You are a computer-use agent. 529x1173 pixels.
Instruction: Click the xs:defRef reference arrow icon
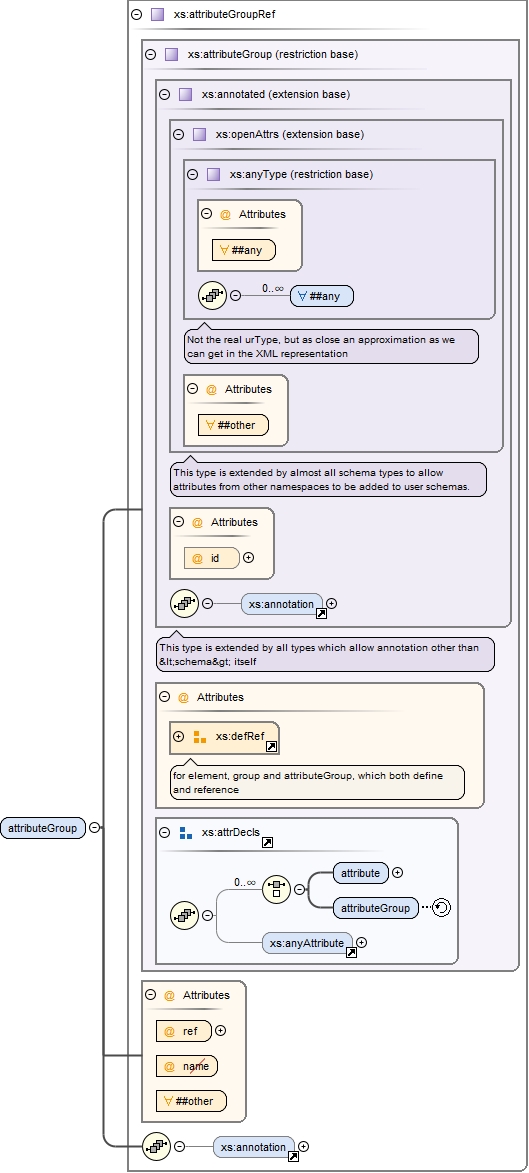[272, 747]
